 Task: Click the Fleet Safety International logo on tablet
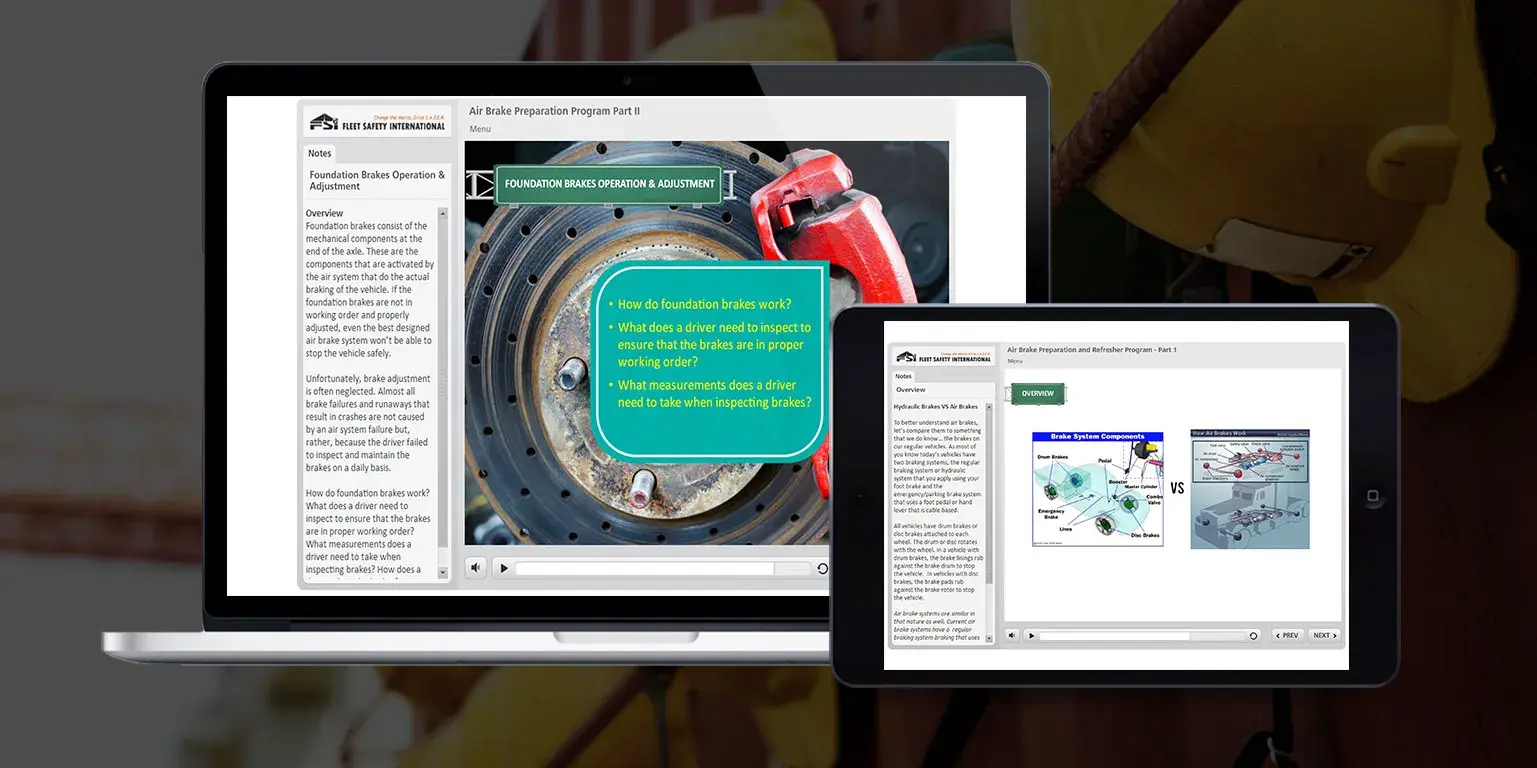click(x=943, y=356)
